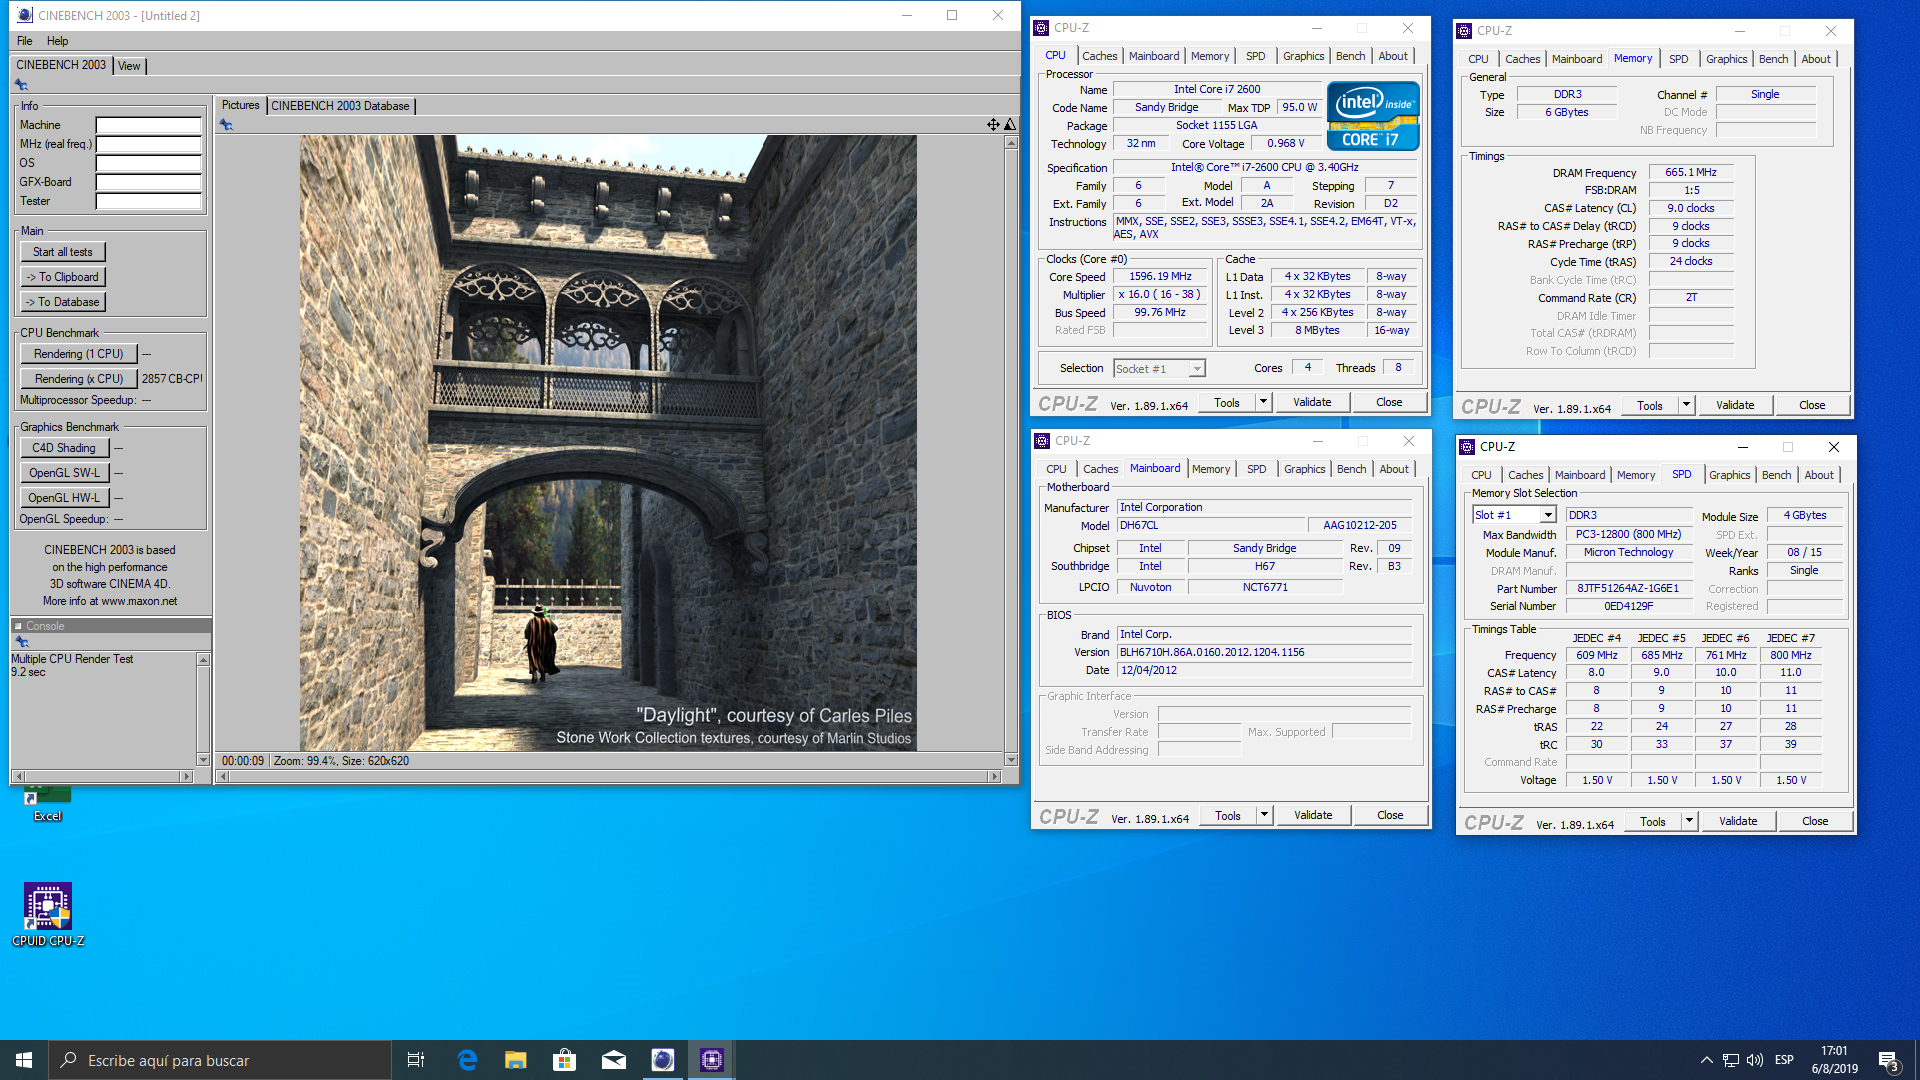Click the pin icon in the Console panel
1920x1080 pixels.
(x=21, y=642)
